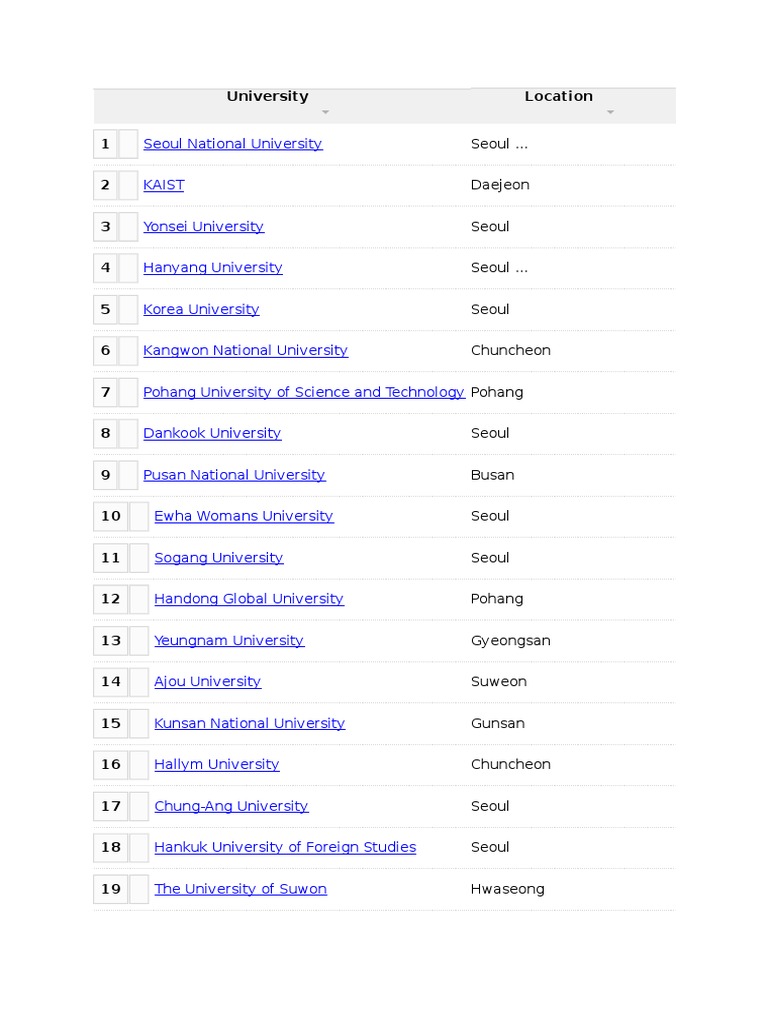Image resolution: width=768 pixels, height=1024 pixels.
Task: Click the box beside rank 1
Action: (x=128, y=144)
